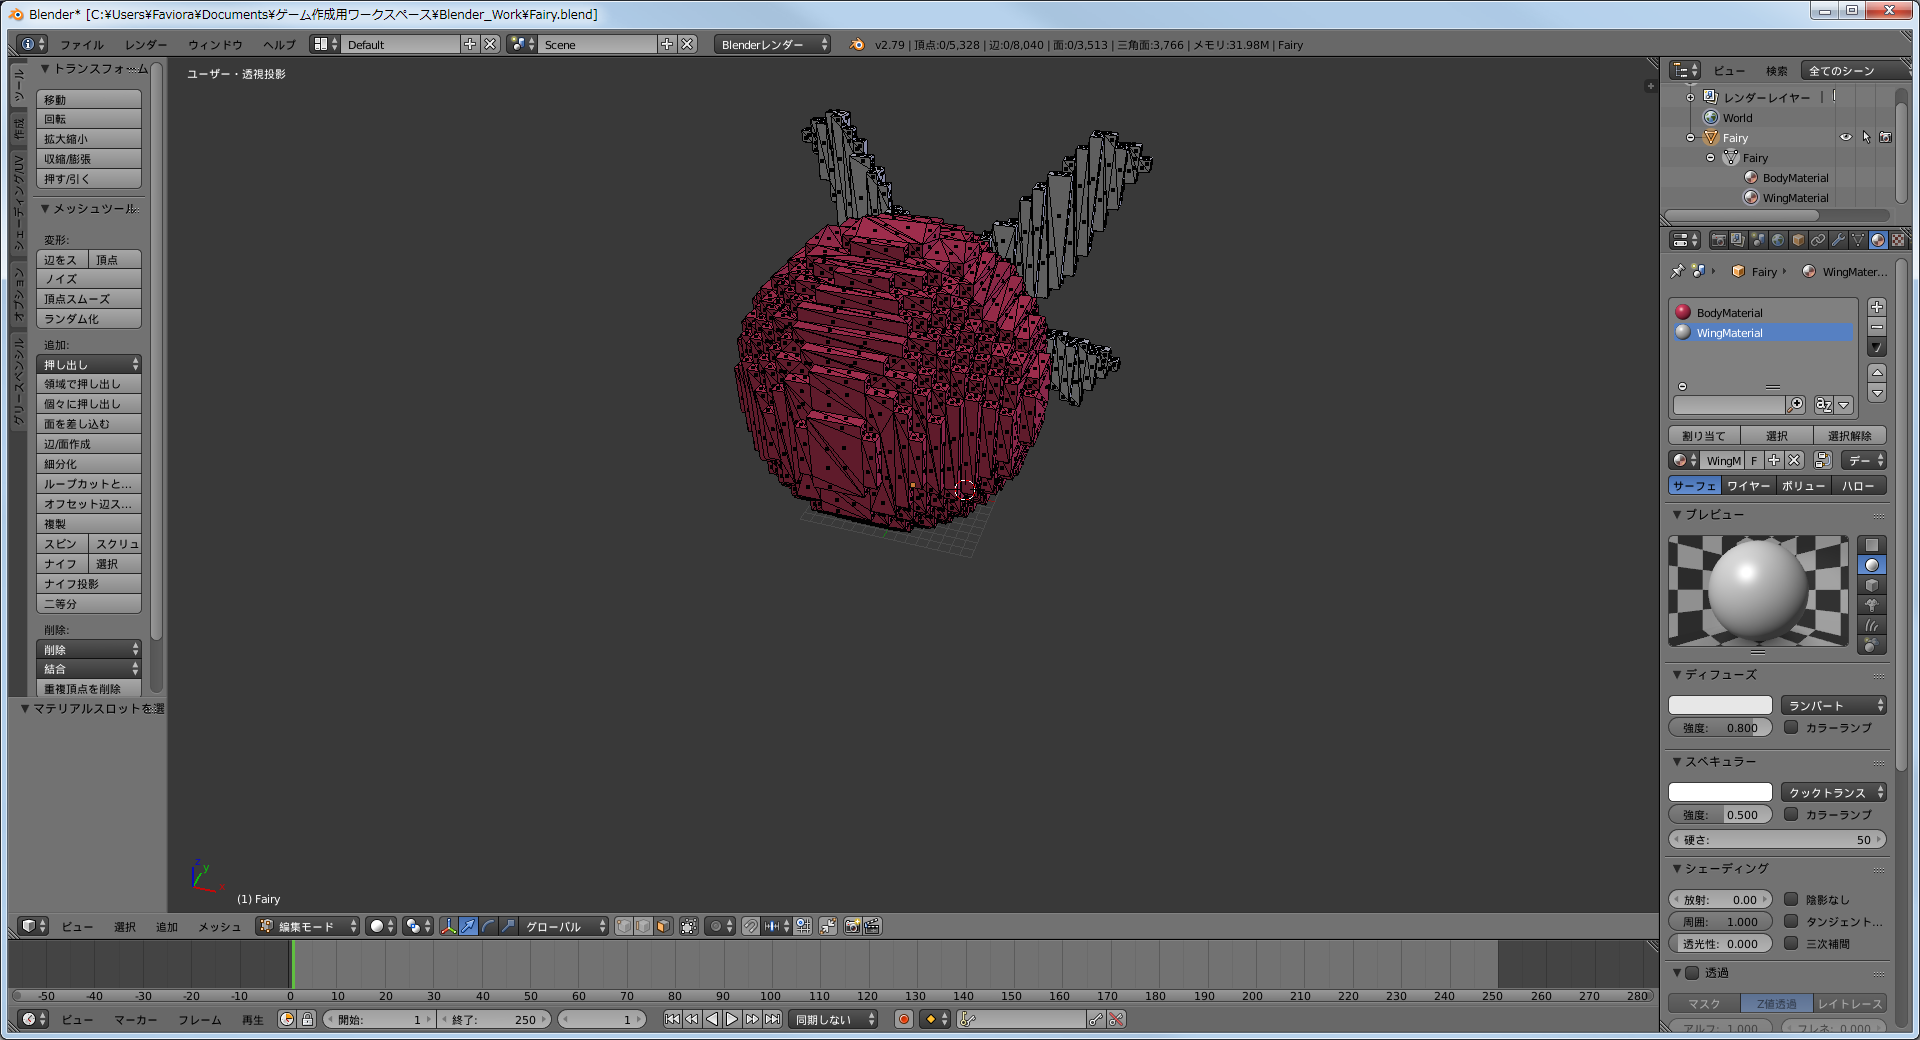The height and width of the screenshot is (1040, 1920).
Task: Open the Modifiers tab wrench icon
Action: tap(1838, 240)
